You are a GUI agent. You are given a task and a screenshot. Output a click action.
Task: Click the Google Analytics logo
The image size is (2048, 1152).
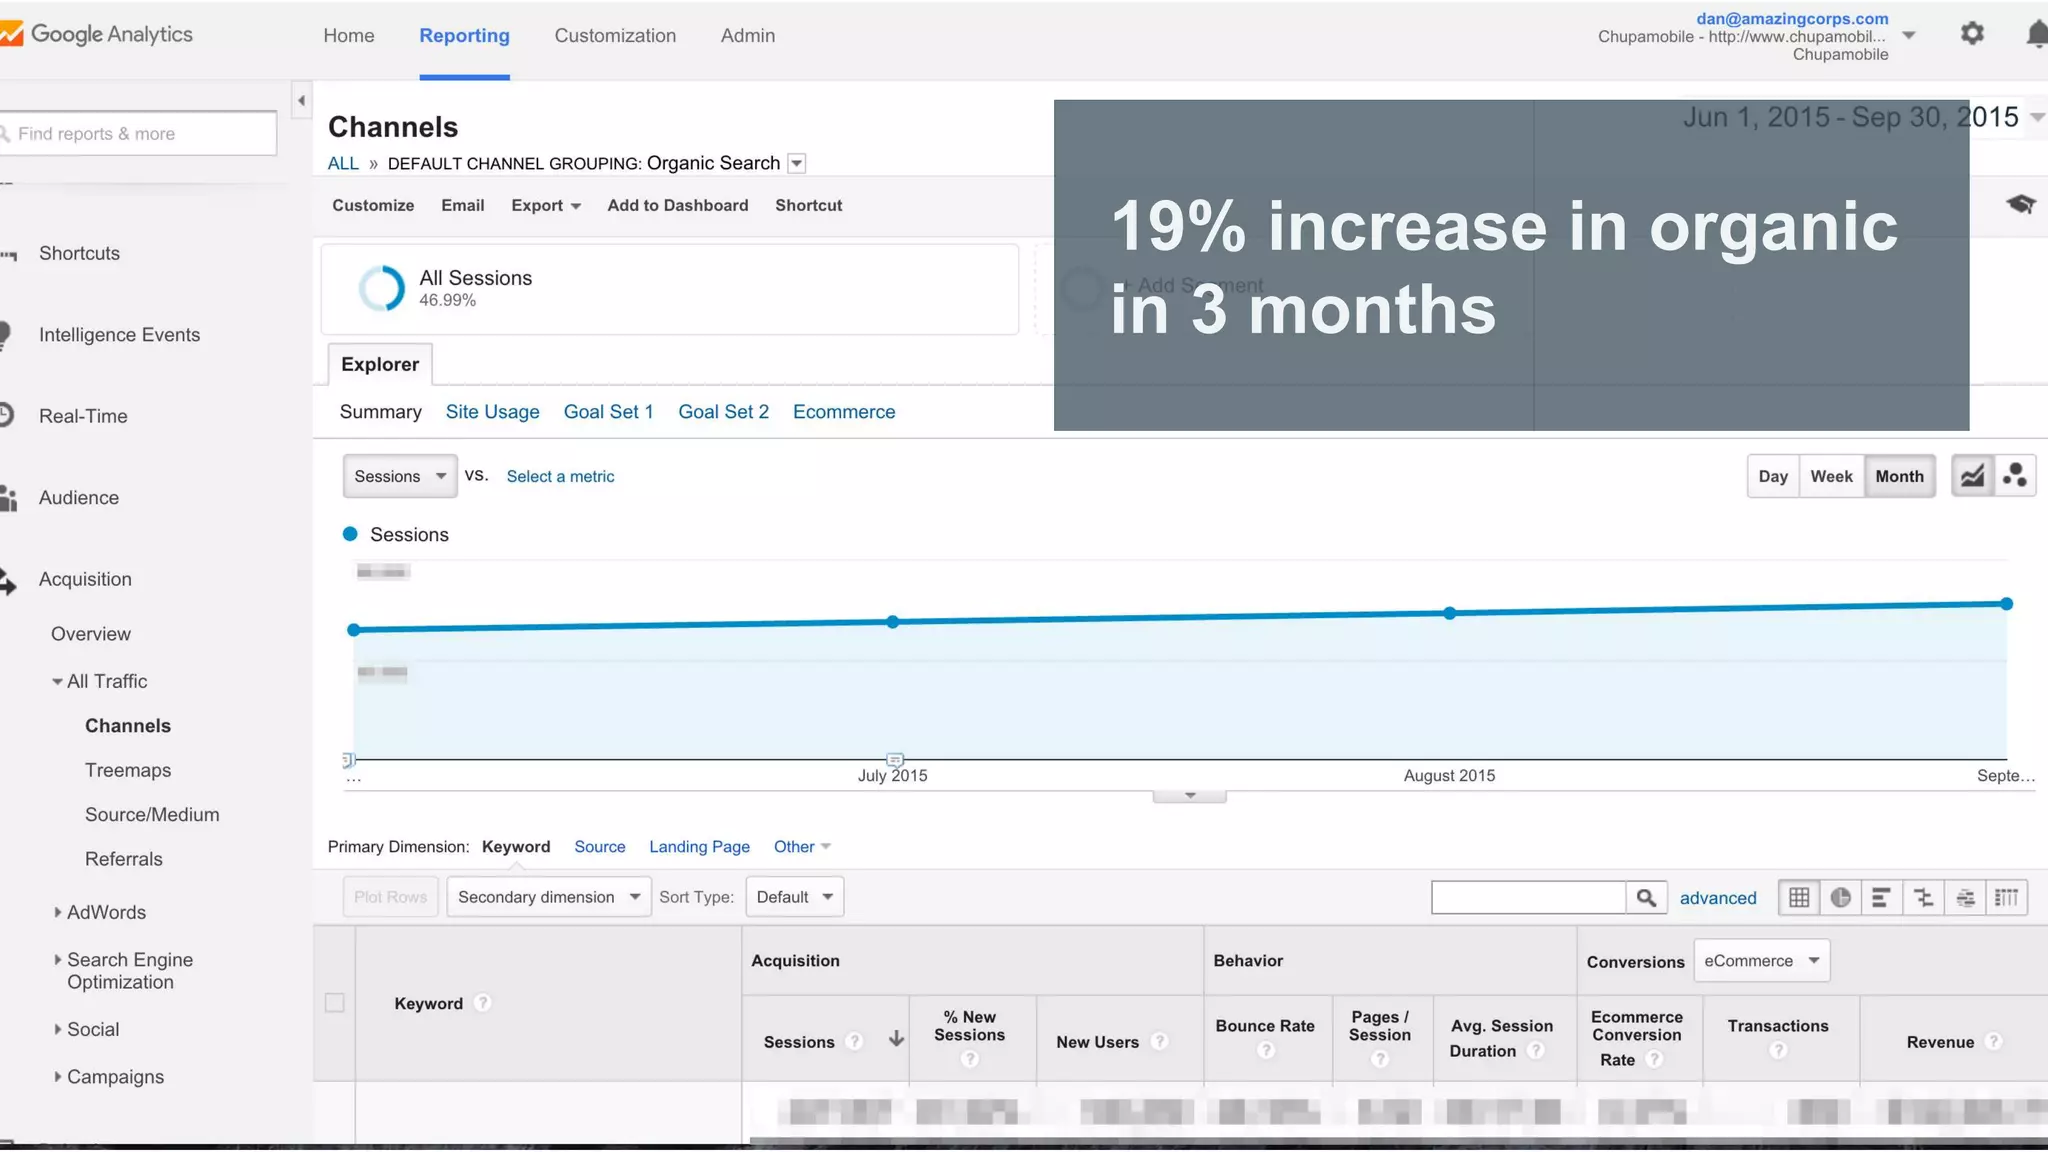coord(97,34)
